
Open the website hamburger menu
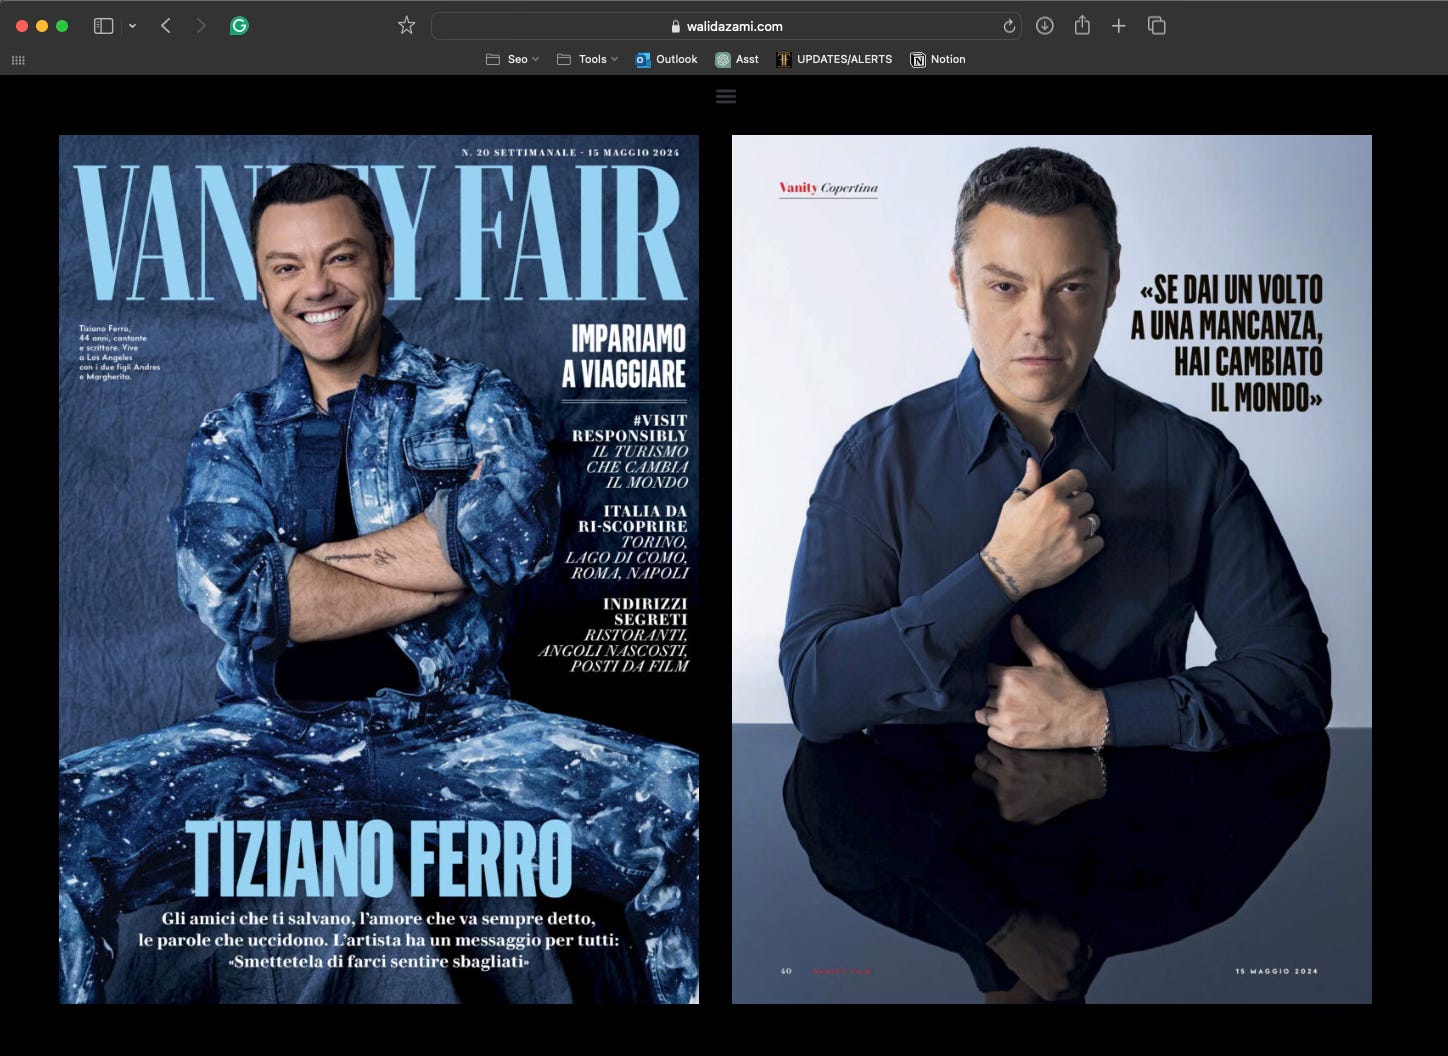coord(726,96)
